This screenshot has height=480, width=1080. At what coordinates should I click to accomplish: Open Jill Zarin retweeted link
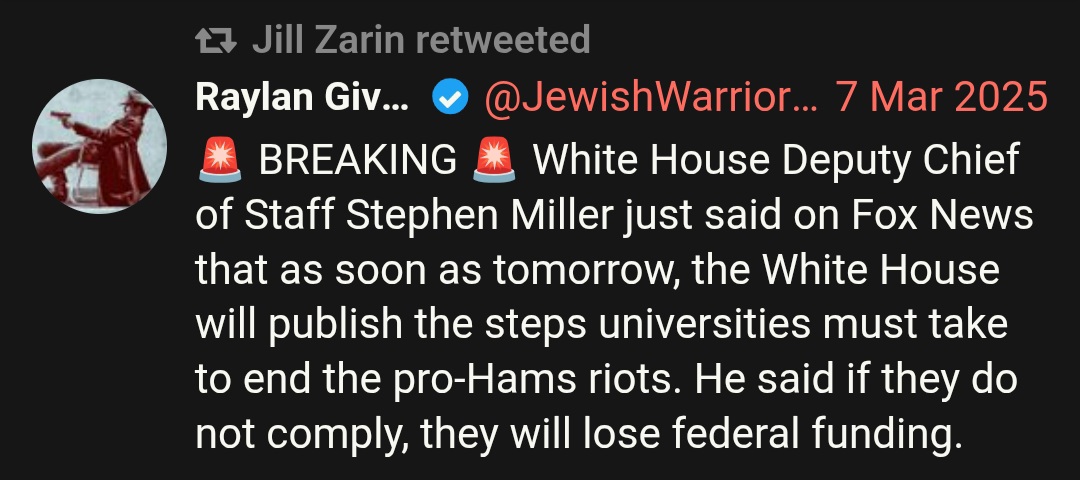pyautogui.click(x=421, y=40)
